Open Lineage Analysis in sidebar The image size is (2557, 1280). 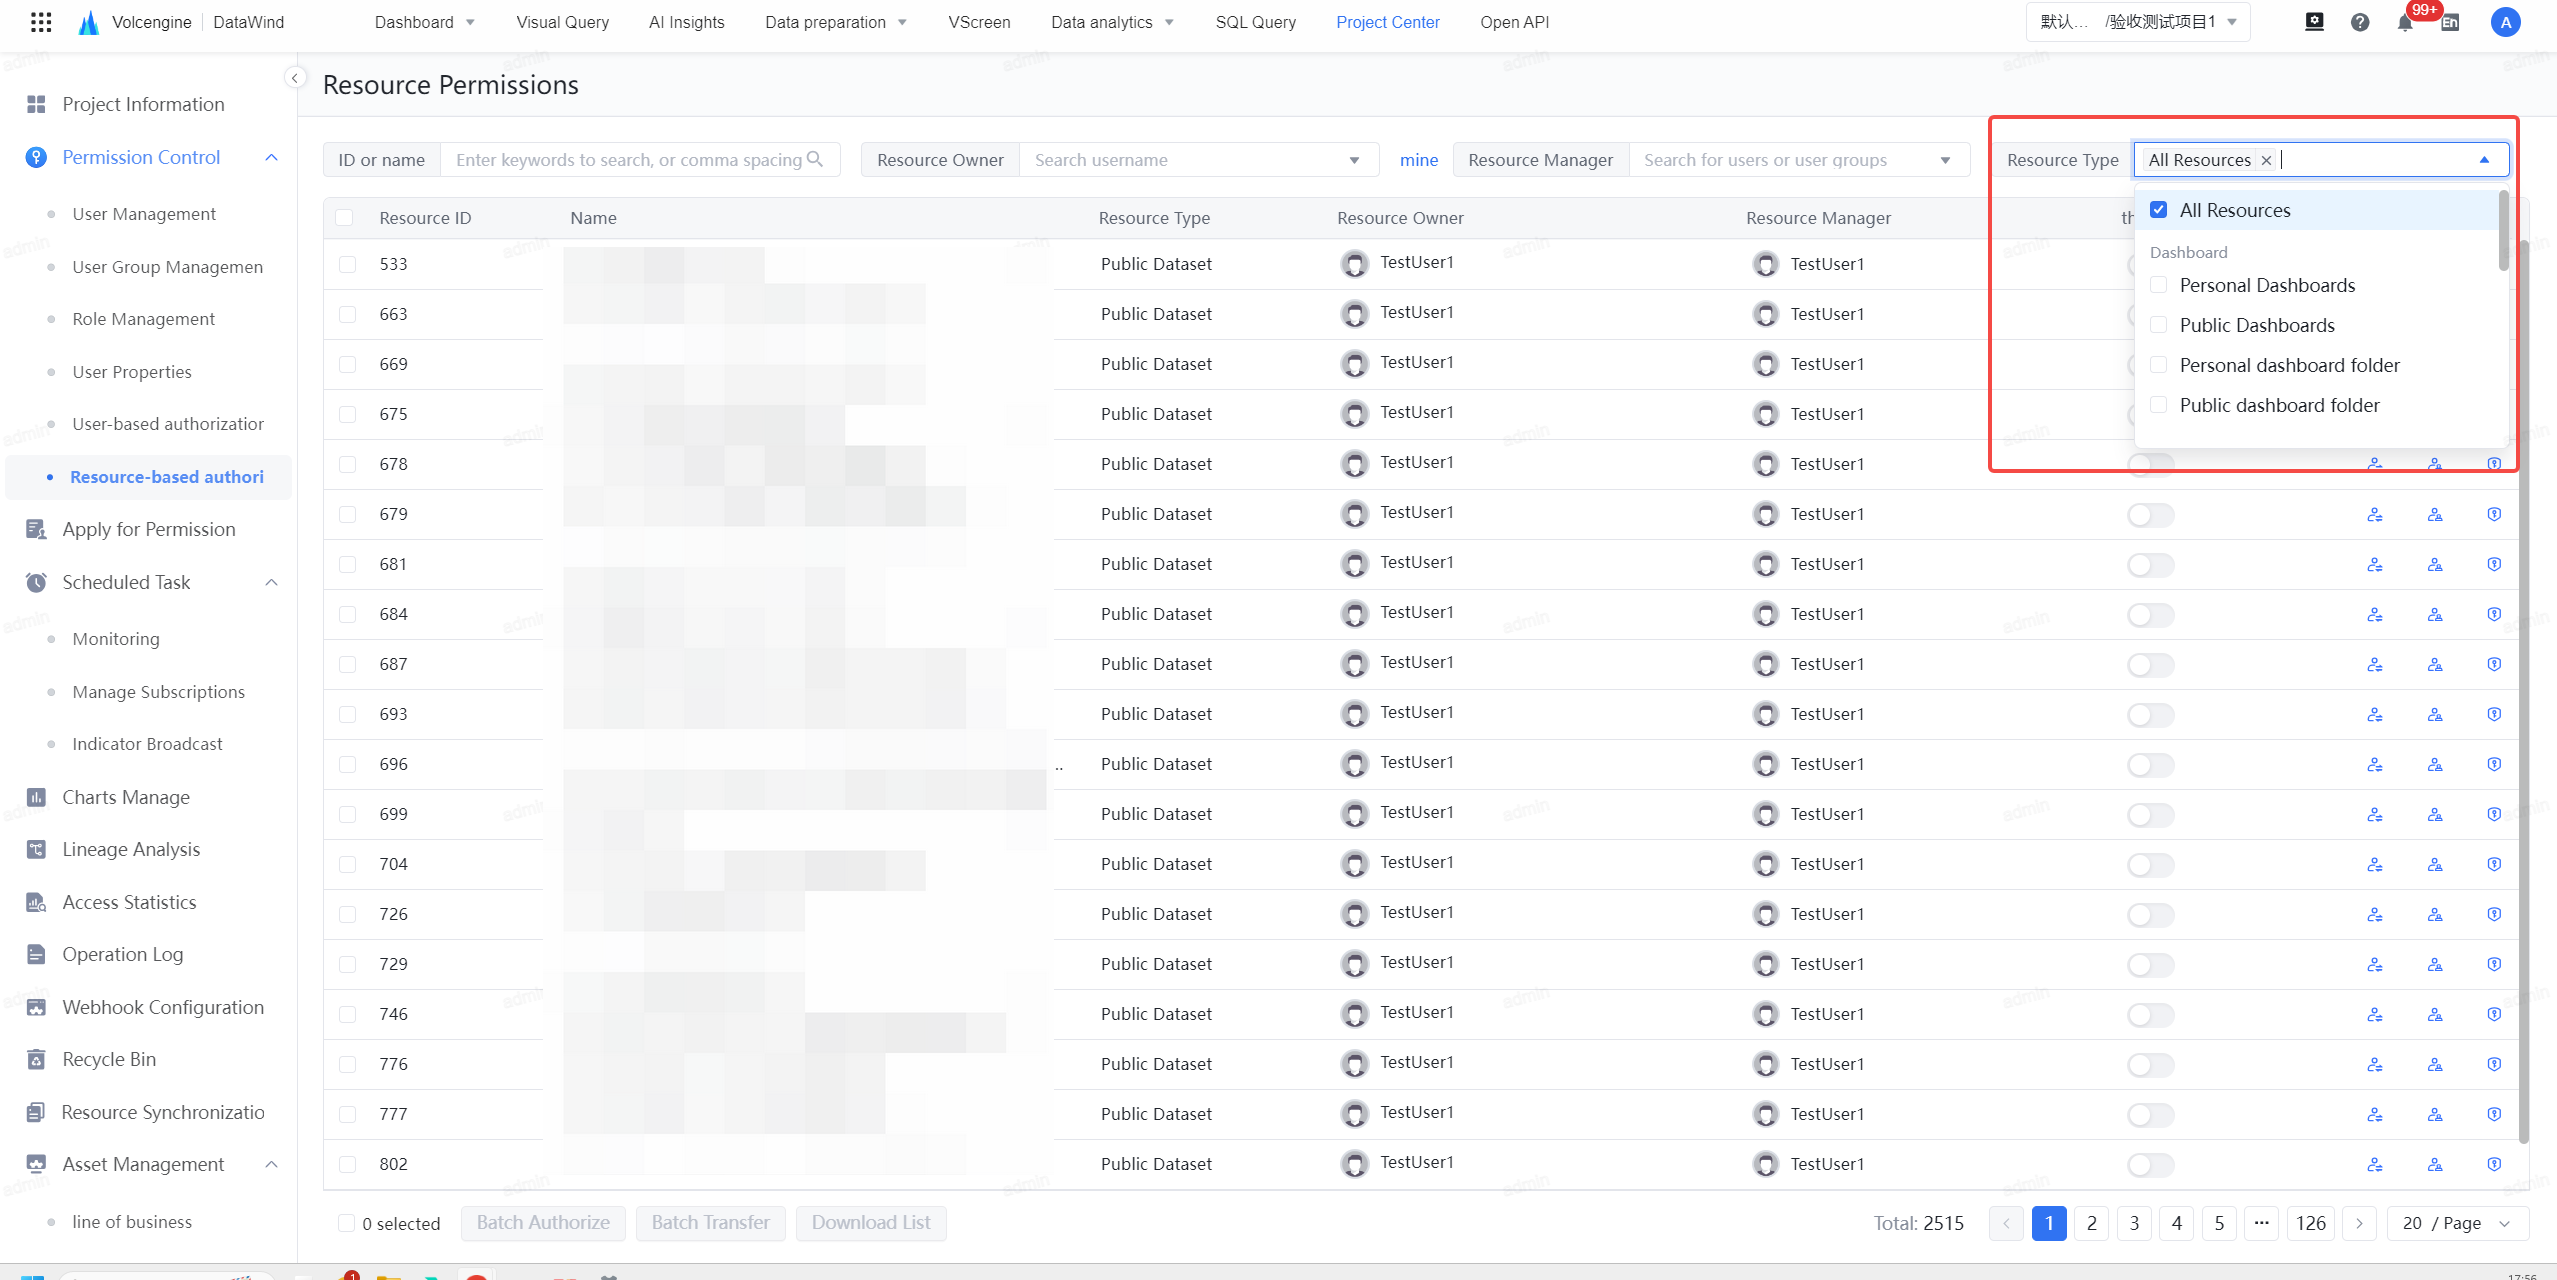click(131, 849)
